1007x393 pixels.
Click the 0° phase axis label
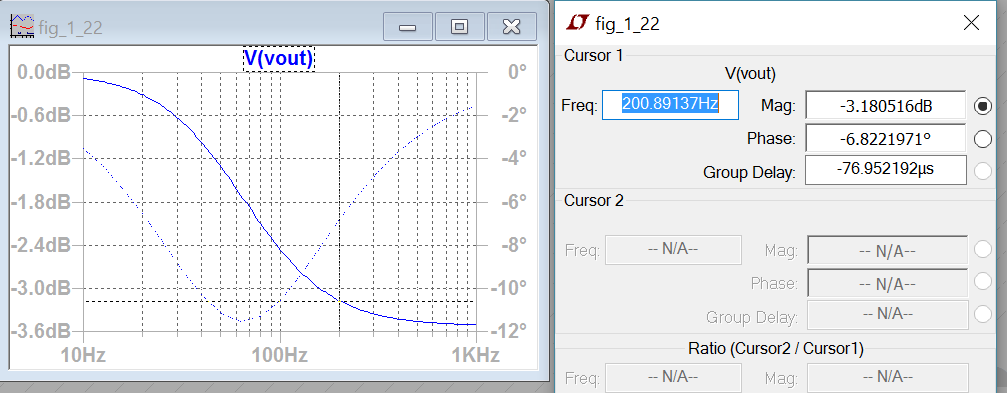[517, 72]
